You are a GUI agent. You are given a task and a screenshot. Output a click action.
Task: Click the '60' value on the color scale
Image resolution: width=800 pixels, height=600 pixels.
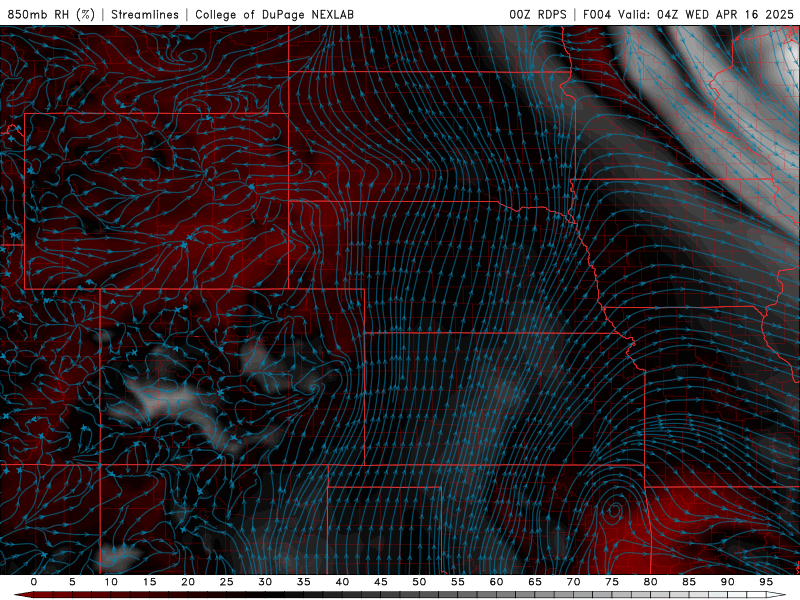coord(496,582)
